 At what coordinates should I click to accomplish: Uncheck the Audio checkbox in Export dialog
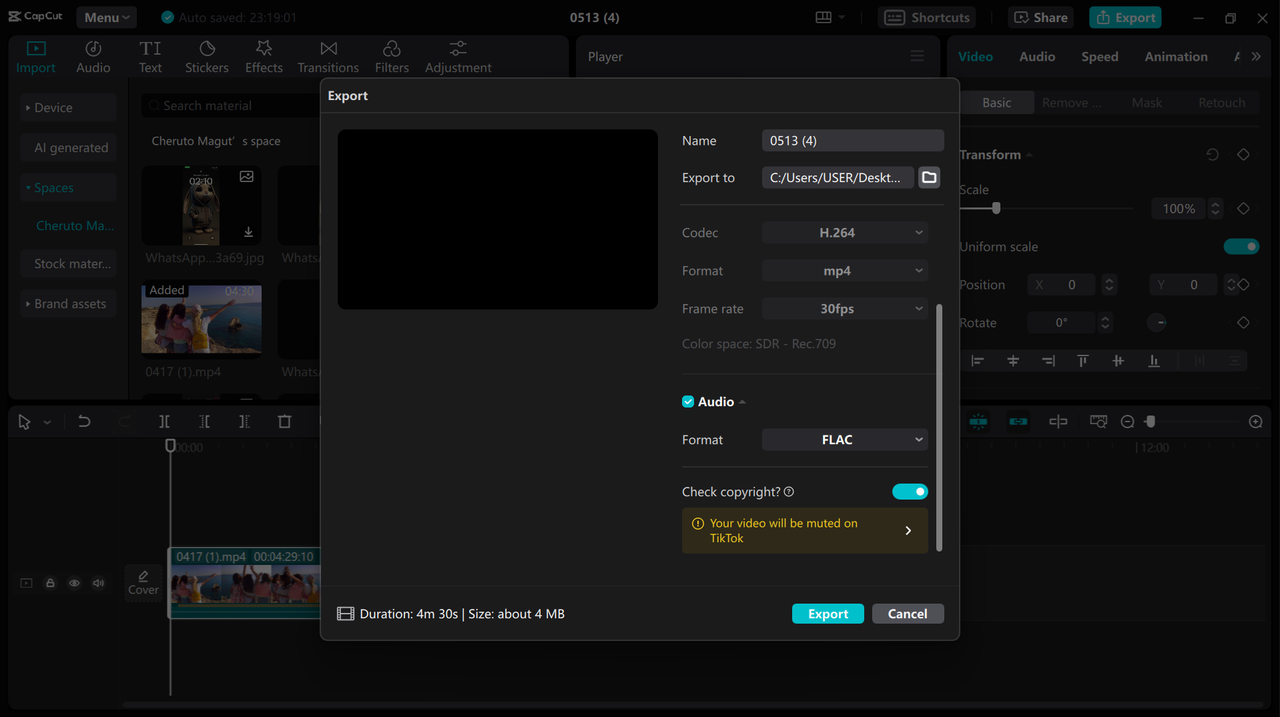[688, 402]
